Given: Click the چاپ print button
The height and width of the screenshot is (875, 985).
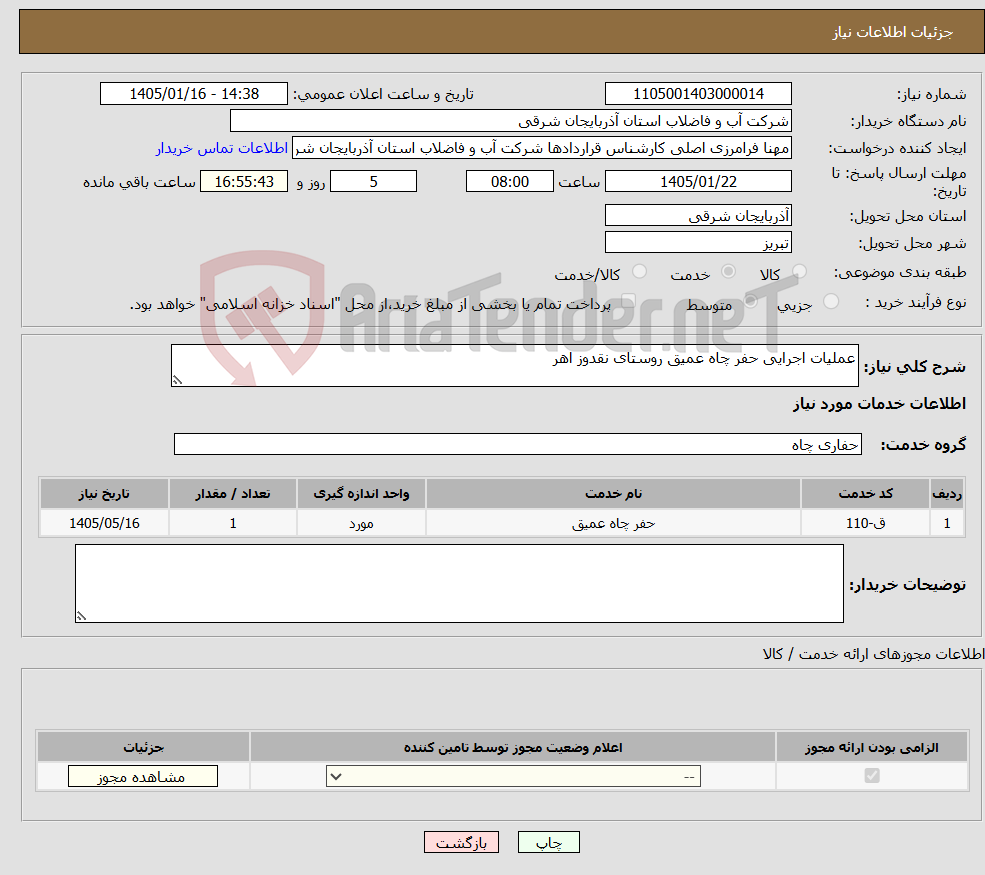Looking at the screenshot, I should click(548, 842).
